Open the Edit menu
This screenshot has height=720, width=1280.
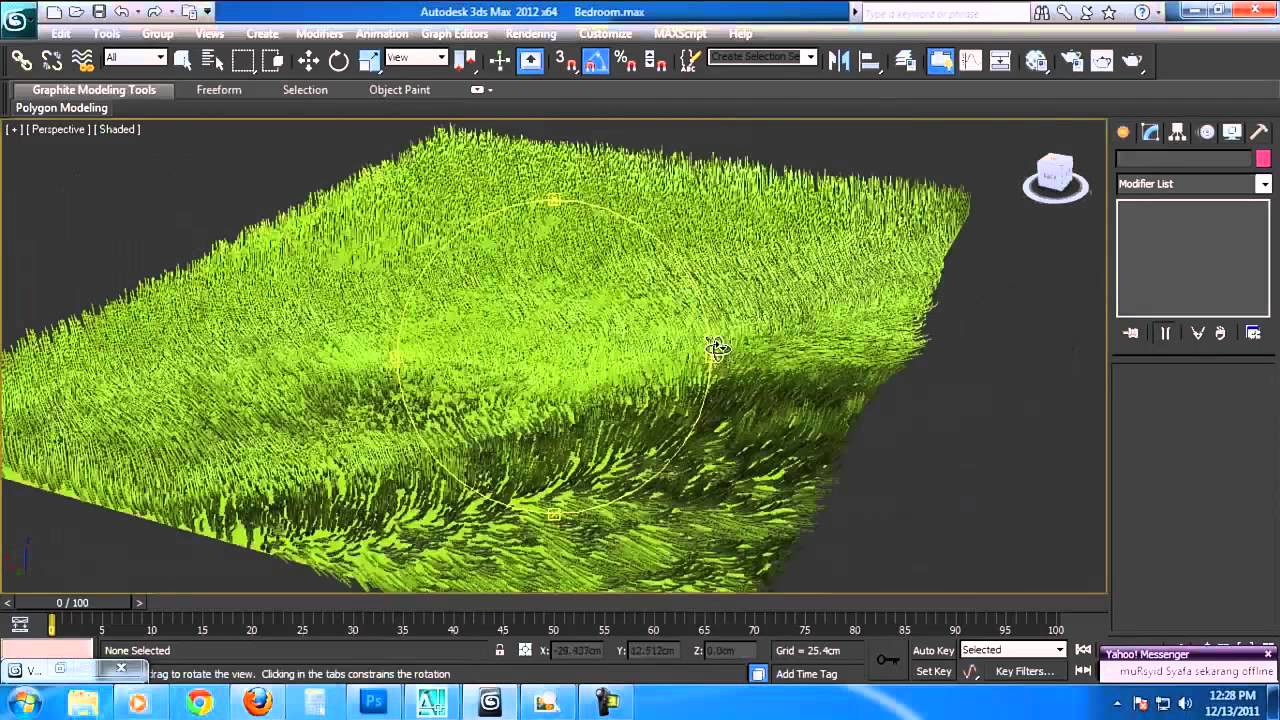61,34
